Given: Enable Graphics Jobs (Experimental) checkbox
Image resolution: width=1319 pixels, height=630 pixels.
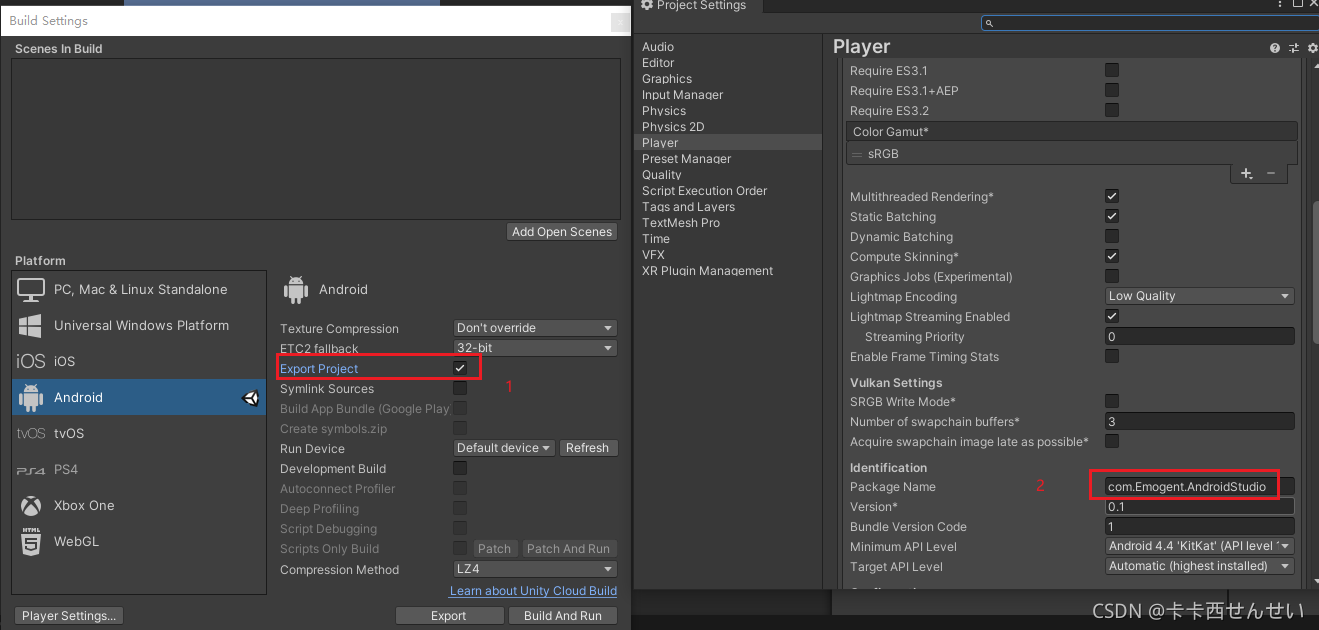Looking at the screenshot, I should pos(1112,276).
